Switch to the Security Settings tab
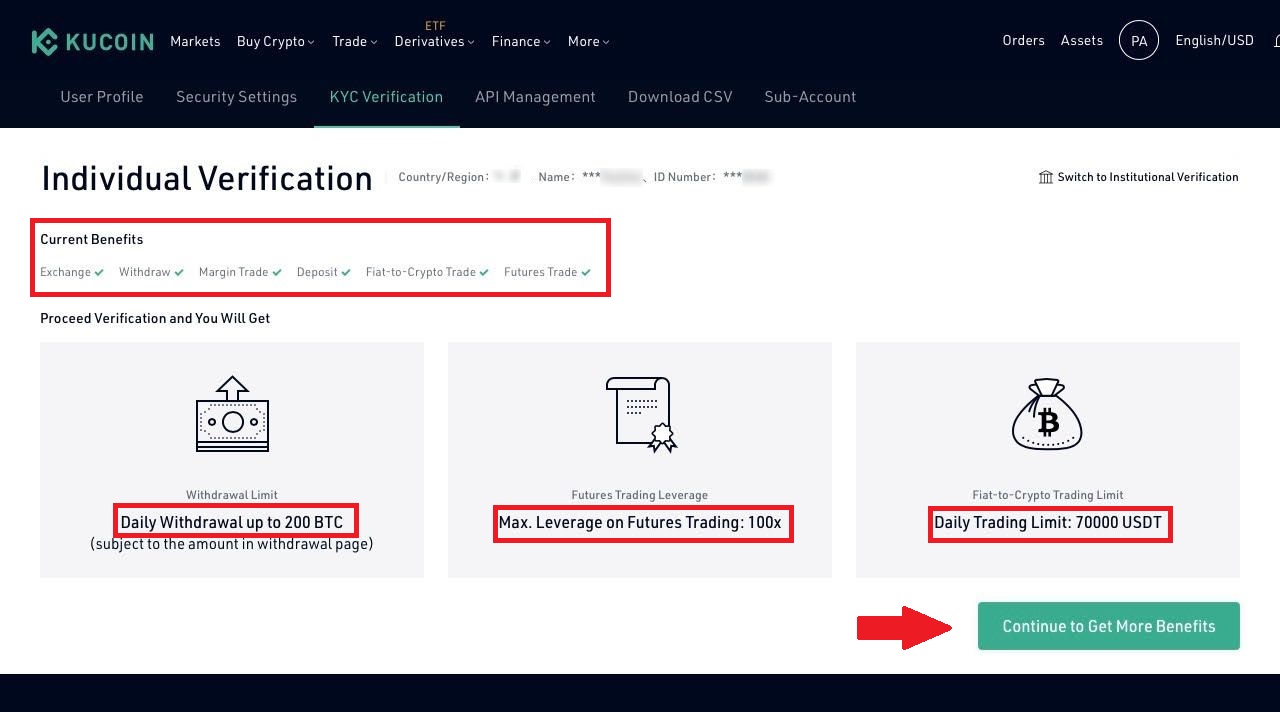1280x712 pixels. (236, 97)
